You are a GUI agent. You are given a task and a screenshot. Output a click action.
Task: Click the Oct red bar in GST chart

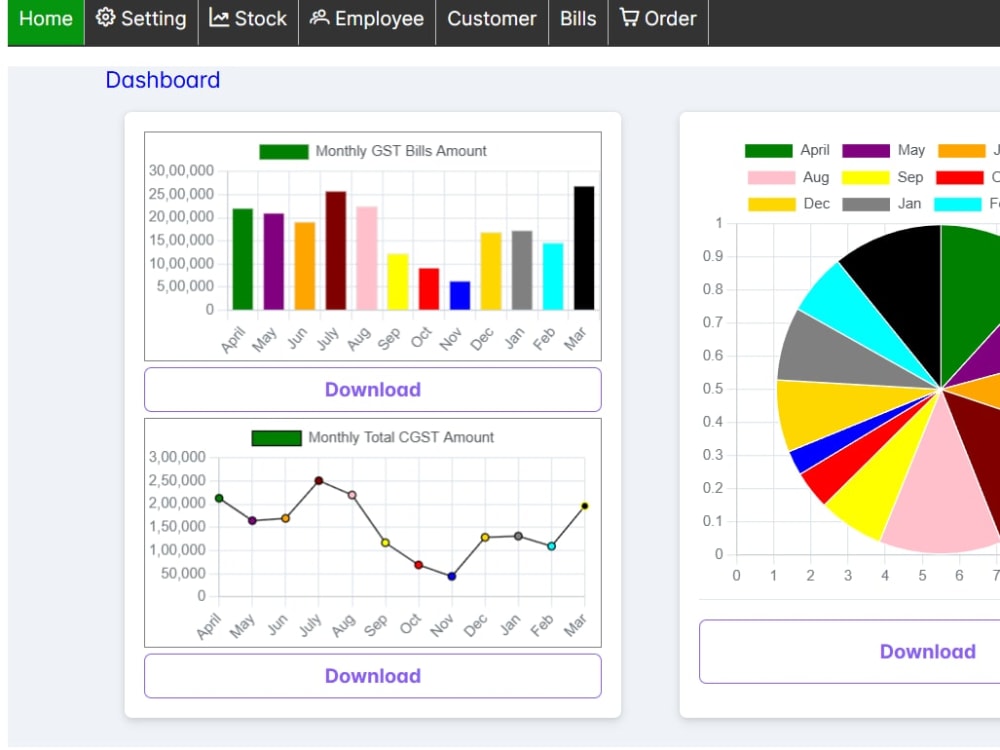click(429, 289)
